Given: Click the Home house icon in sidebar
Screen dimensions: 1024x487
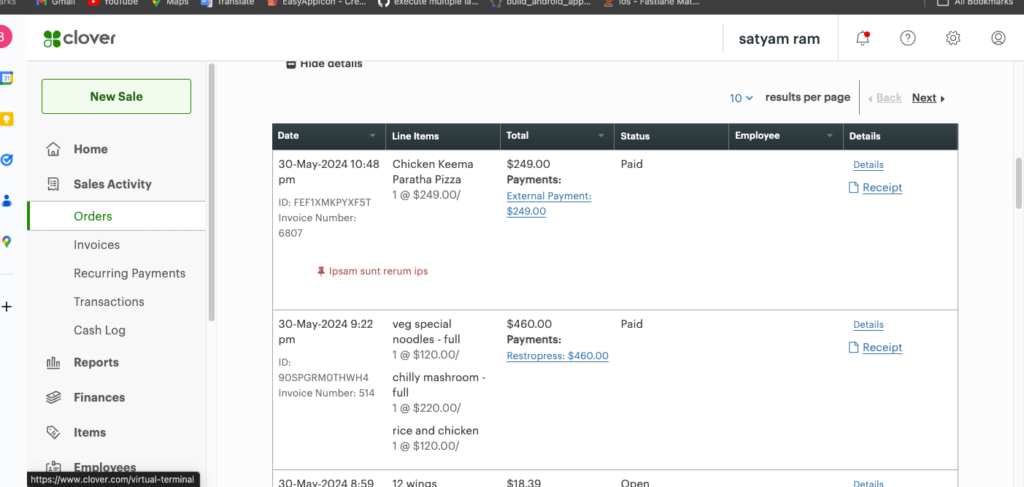Looking at the screenshot, I should coord(54,149).
